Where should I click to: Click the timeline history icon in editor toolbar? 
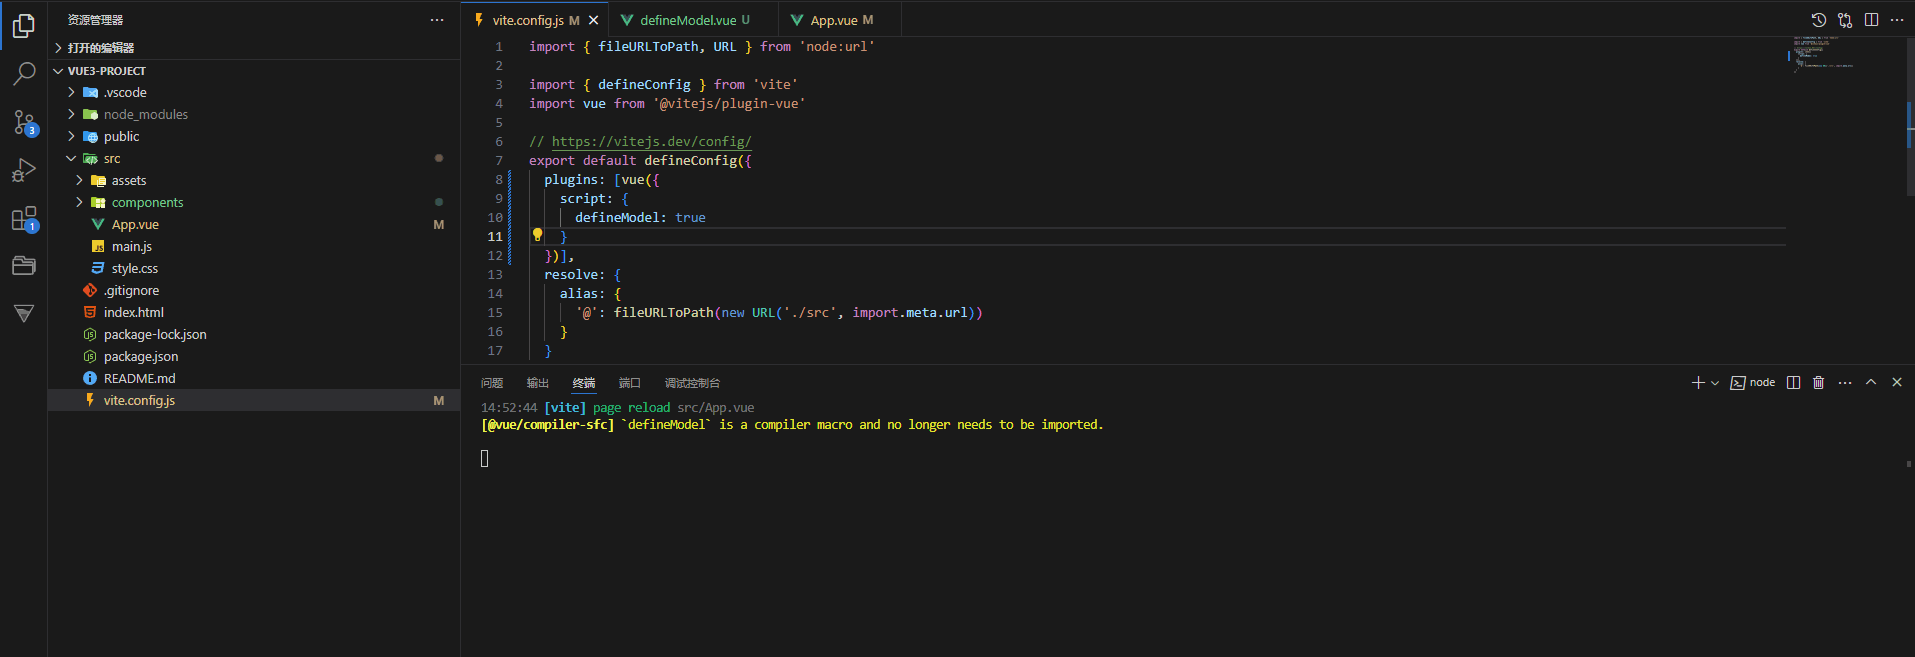(x=1819, y=20)
